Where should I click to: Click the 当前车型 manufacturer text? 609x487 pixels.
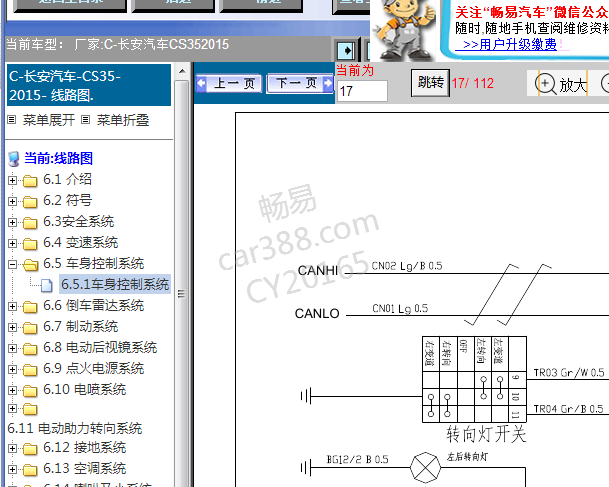coord(117,44)
